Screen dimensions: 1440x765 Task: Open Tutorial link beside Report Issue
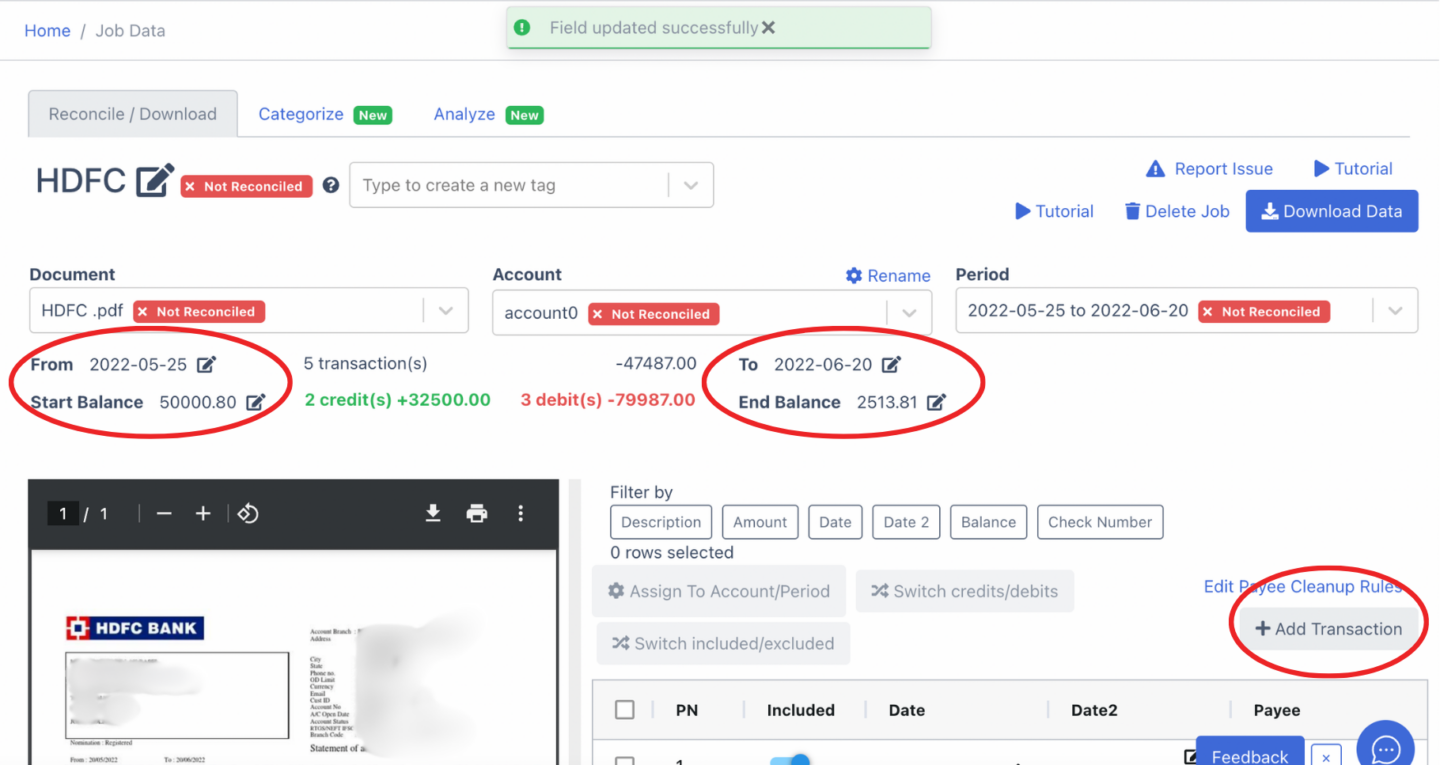click(x=1353, y=169)
